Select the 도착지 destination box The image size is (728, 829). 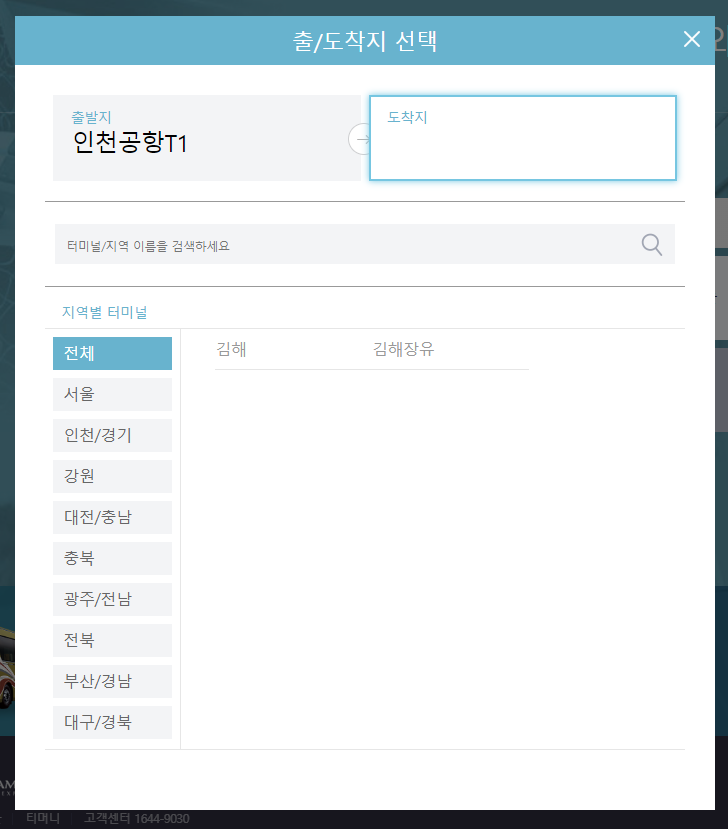click(523, 138)
